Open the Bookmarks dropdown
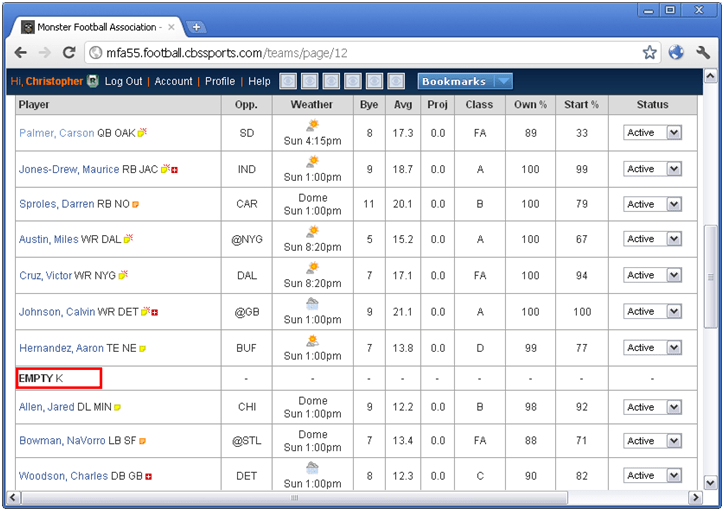724x511 pixels. click(x=465, y=81)
